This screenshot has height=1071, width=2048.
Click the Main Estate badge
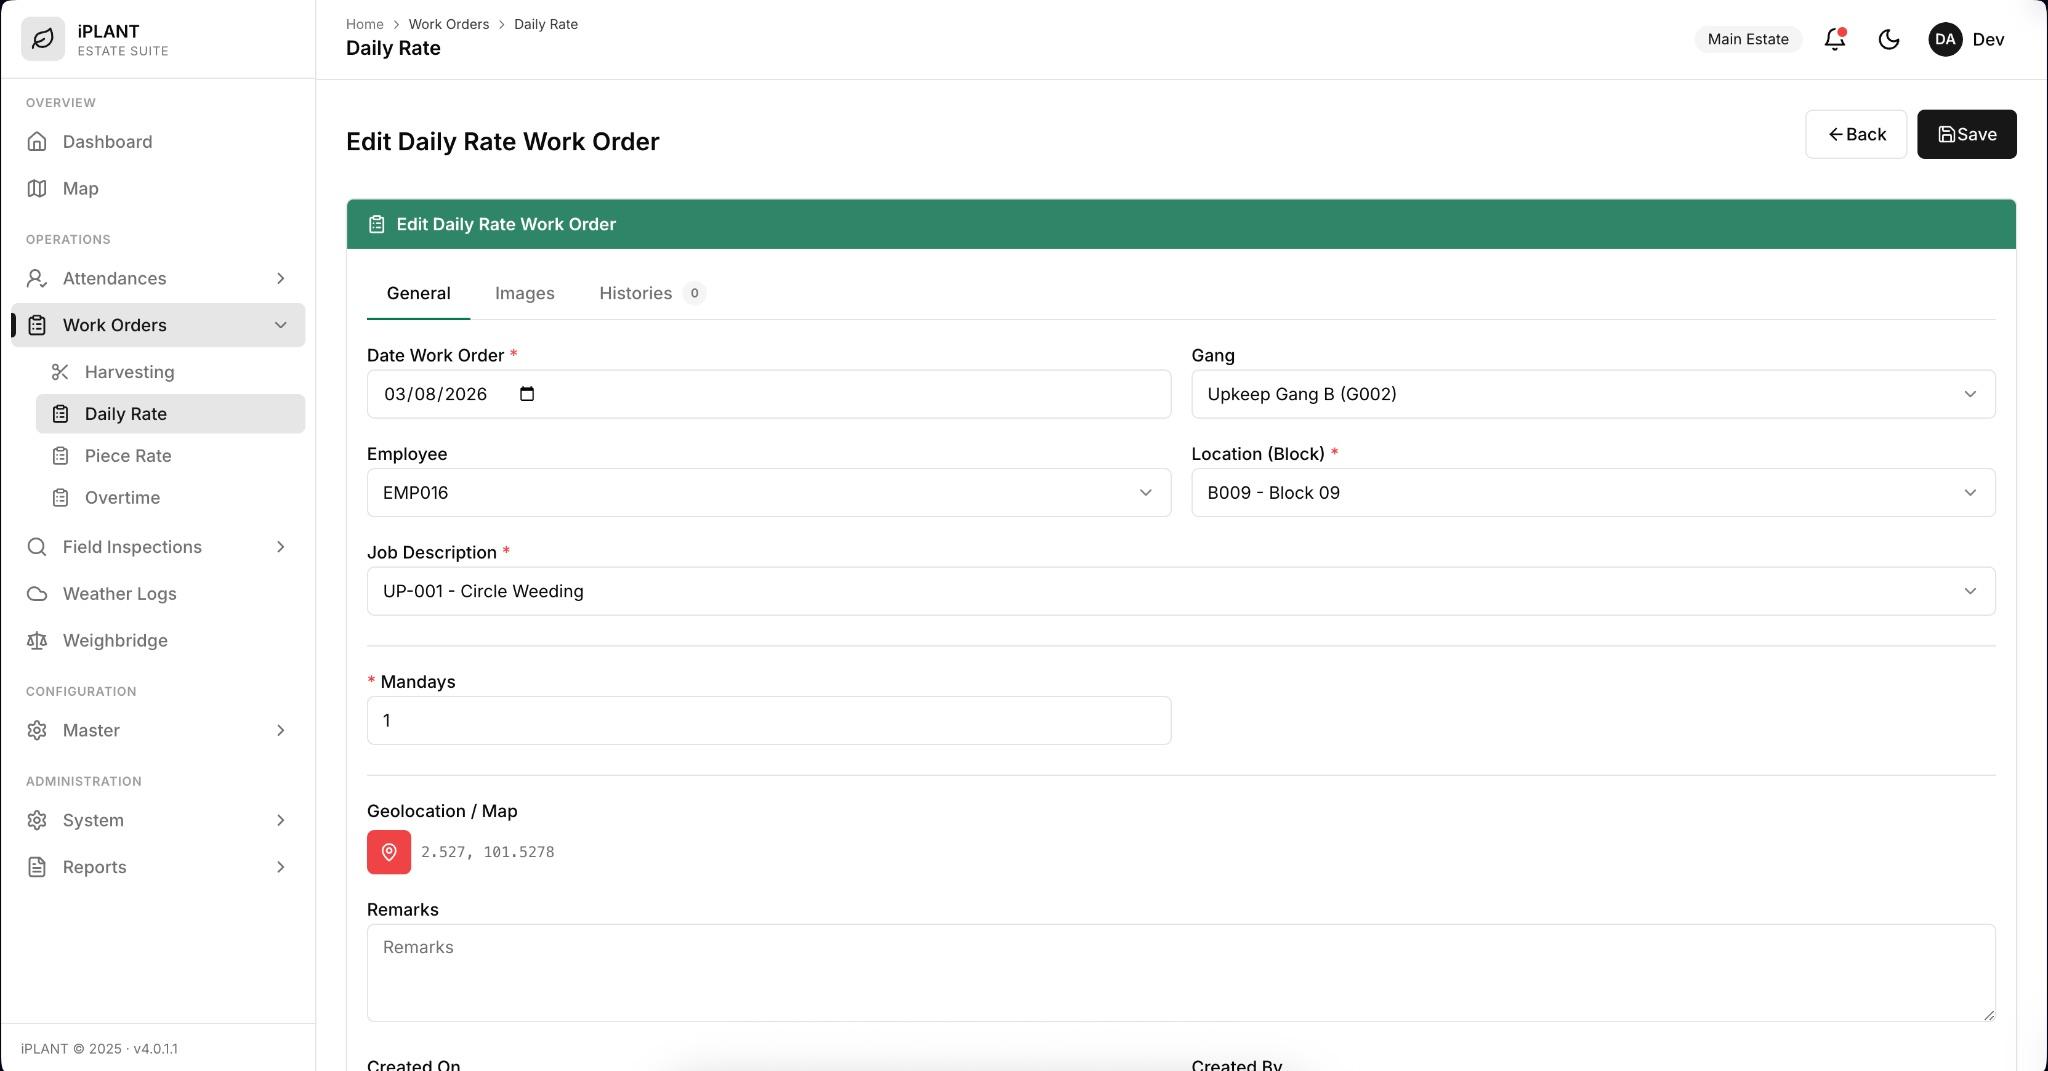coord(1748,39)
